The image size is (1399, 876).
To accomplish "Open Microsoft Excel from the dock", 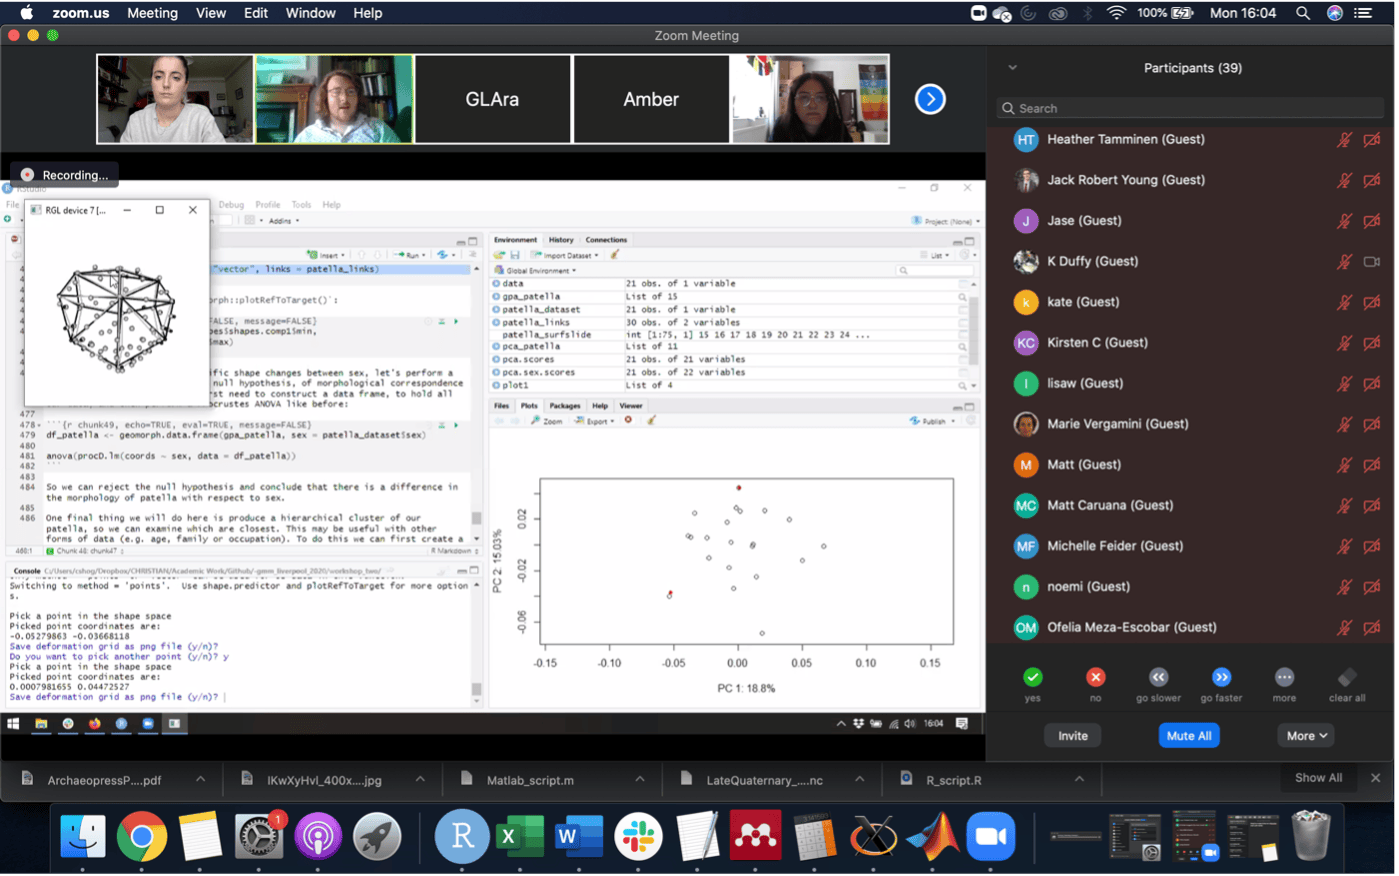I will coord(519,836).
